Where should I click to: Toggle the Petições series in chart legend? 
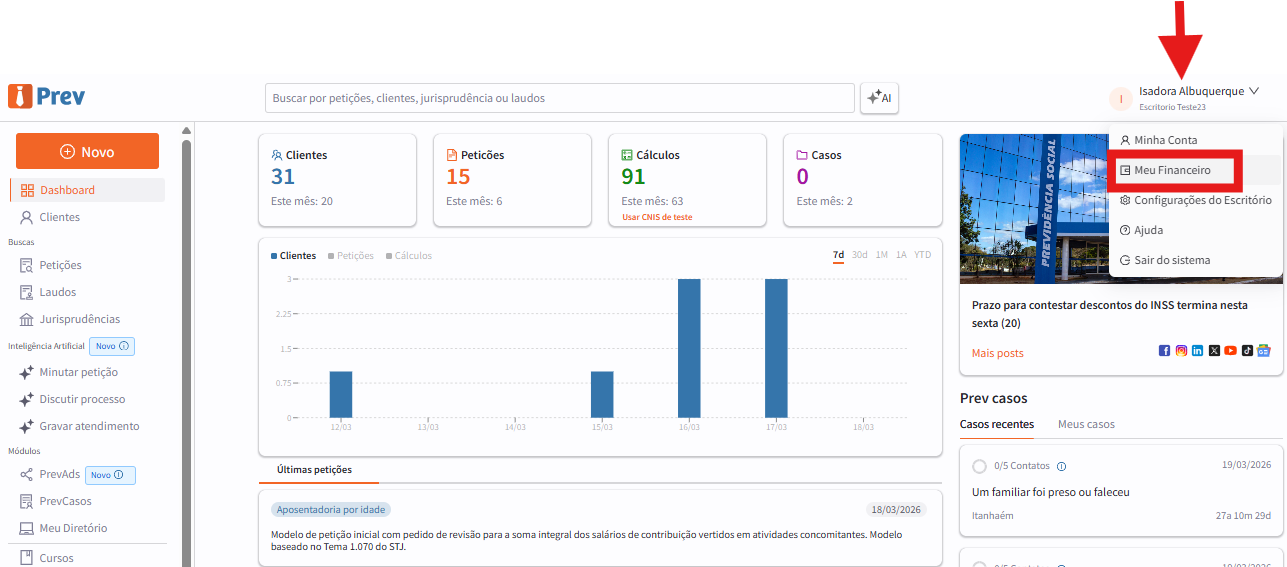[x=351, y=255]
